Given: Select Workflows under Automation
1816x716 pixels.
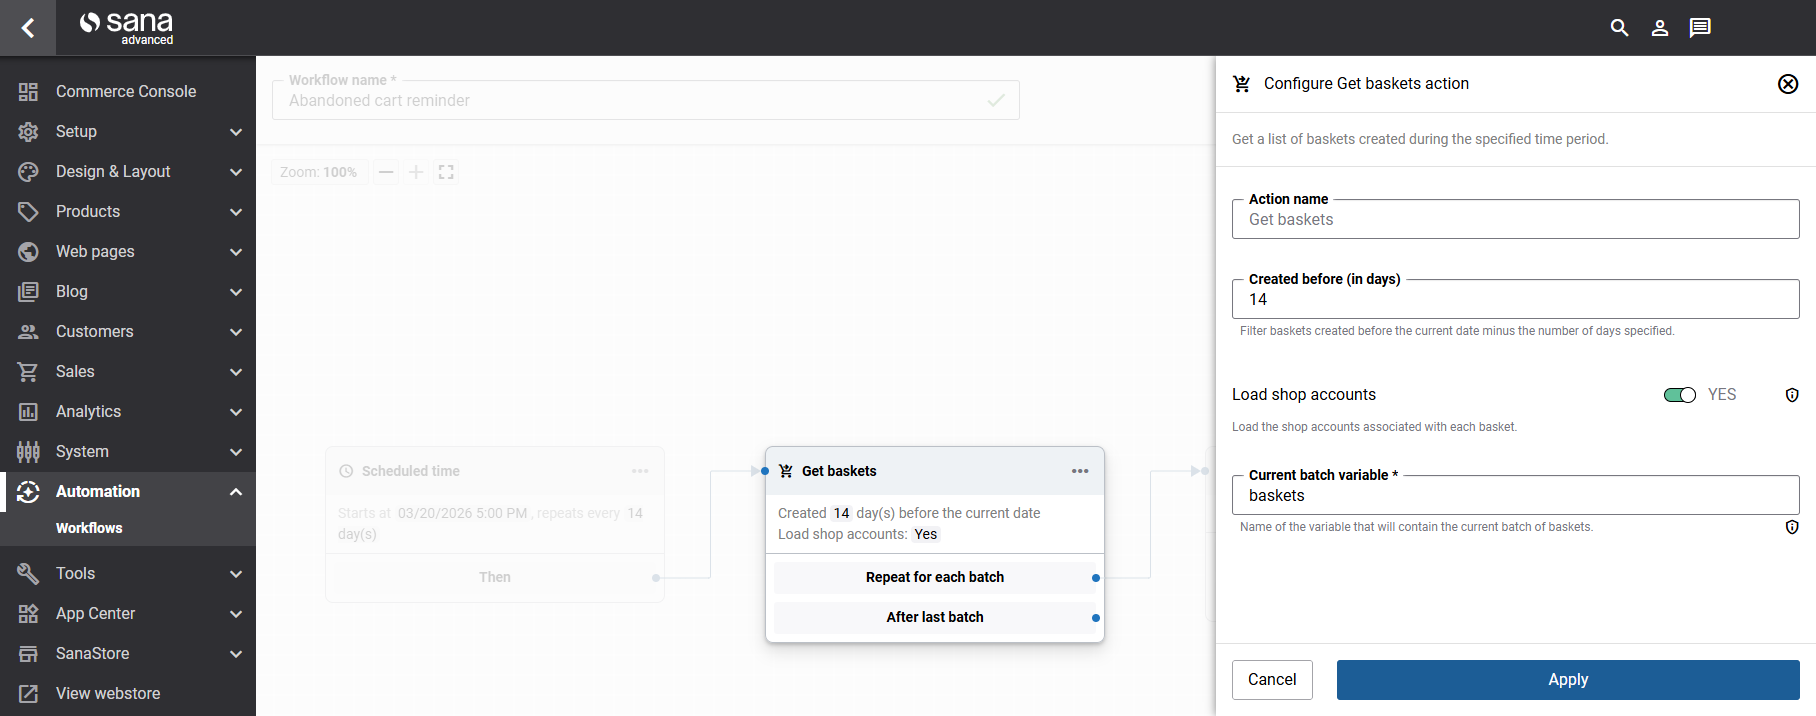Looking at the screenshot, I should pos(89,528).
